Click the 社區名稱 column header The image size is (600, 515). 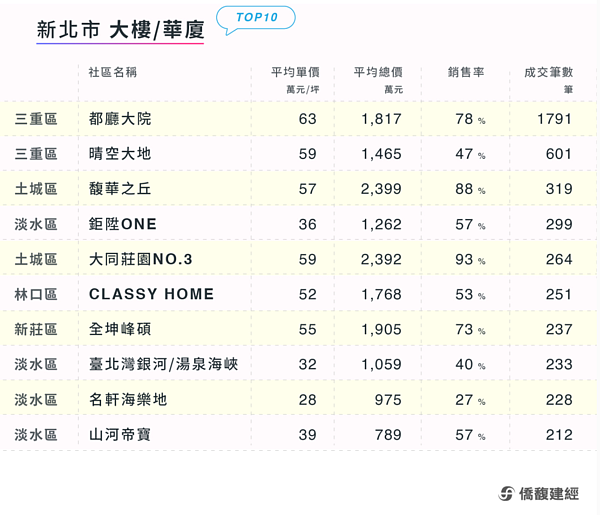112,72
